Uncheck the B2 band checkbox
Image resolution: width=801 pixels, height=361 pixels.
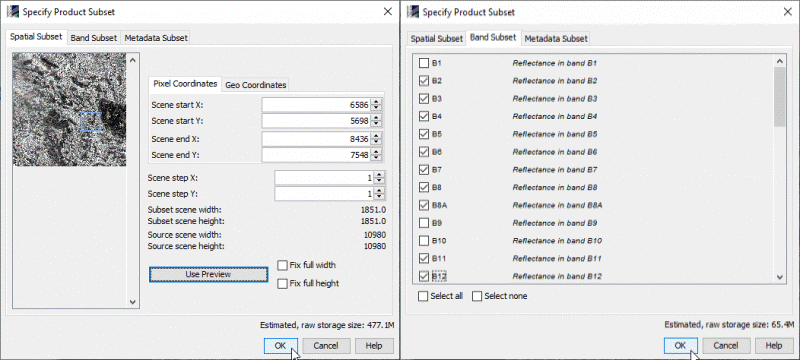424,81
